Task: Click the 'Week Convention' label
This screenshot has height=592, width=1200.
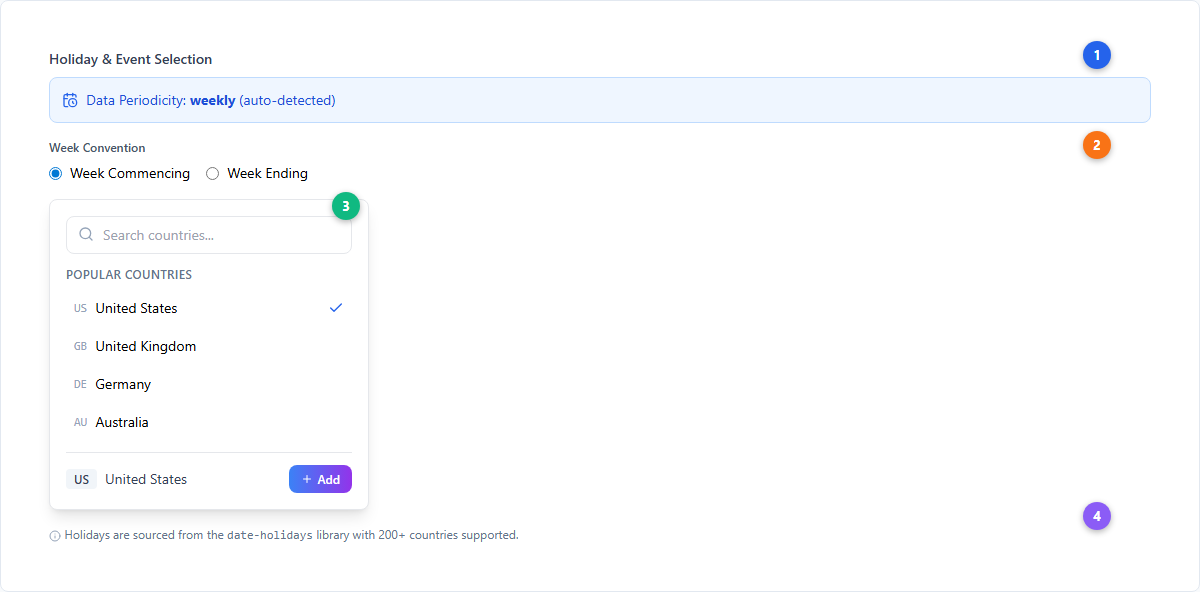Action: 97,148
